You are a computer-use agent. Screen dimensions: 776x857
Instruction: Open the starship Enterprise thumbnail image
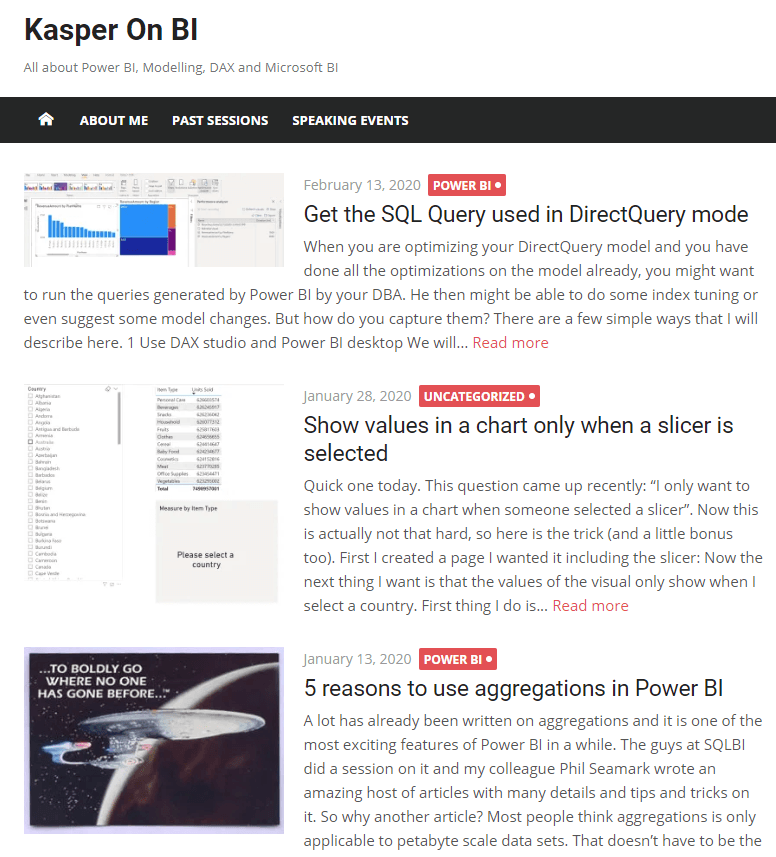(154, 741)
